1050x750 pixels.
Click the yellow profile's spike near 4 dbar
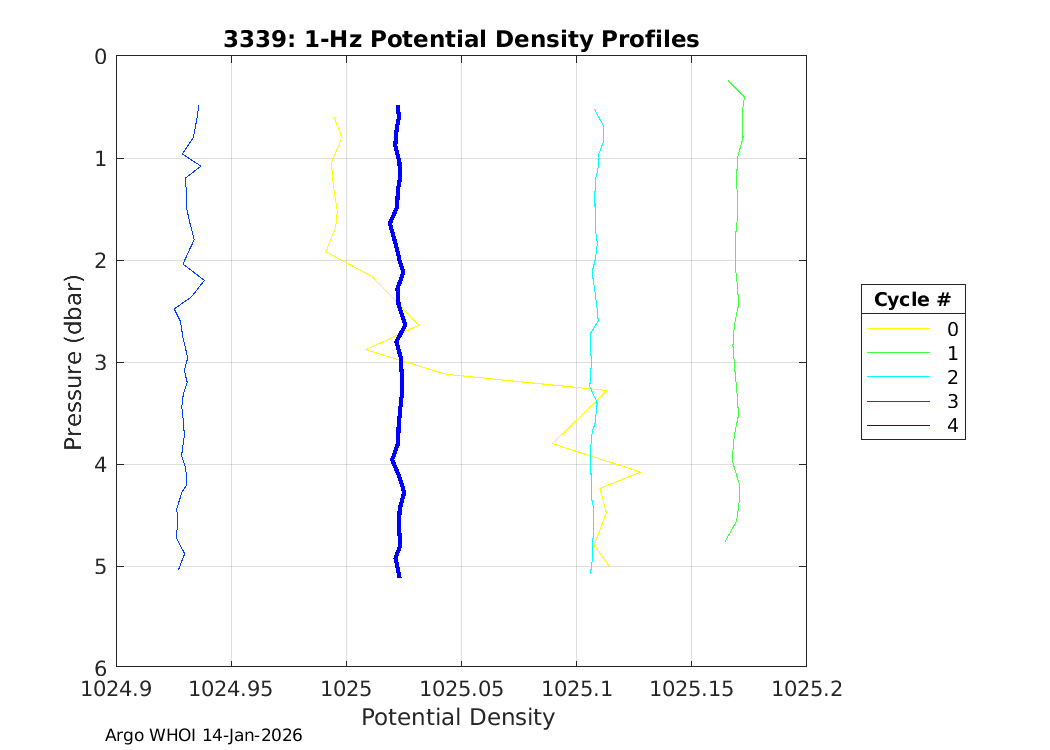point(638,471)
